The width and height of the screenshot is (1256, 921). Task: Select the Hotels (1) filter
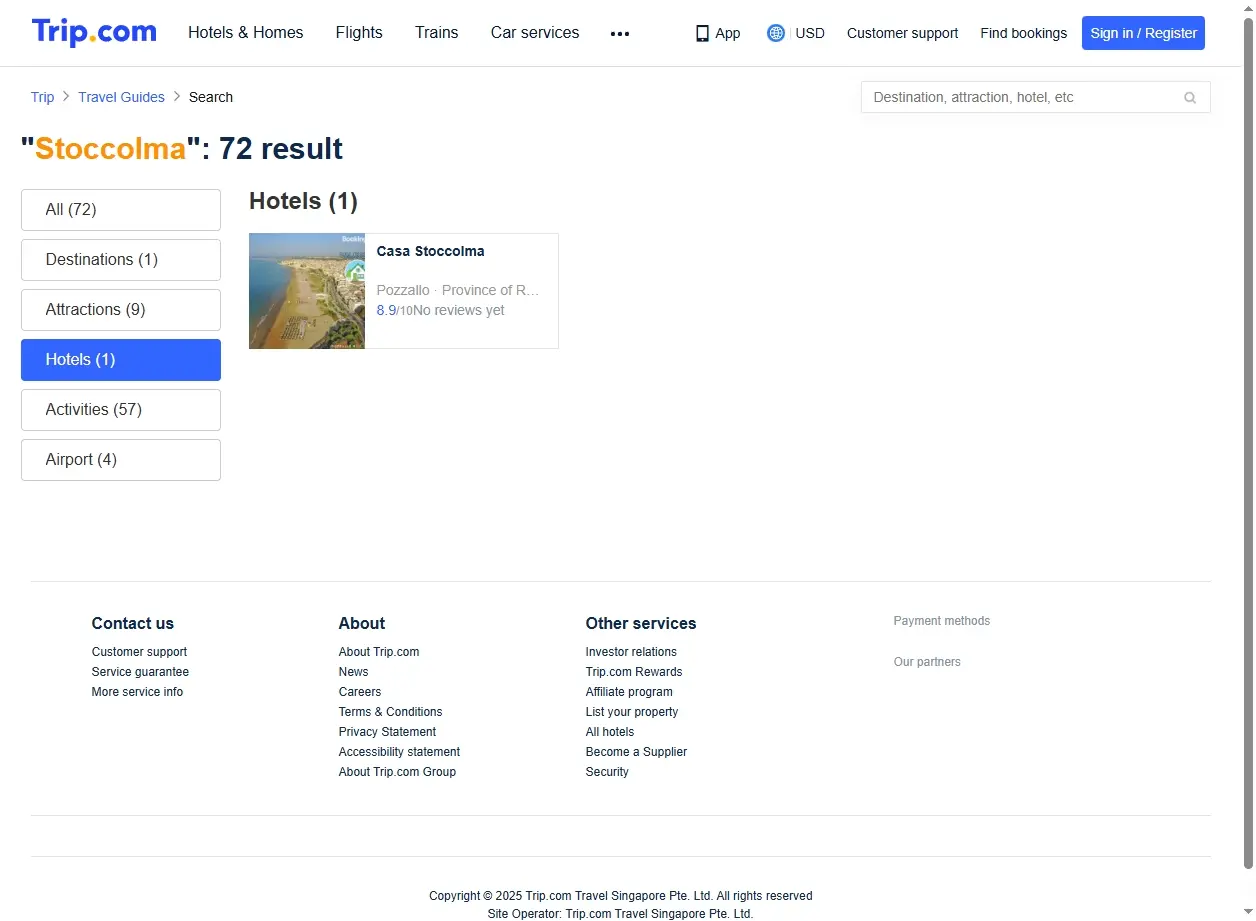pyautogui.click(x=121, y=360)
